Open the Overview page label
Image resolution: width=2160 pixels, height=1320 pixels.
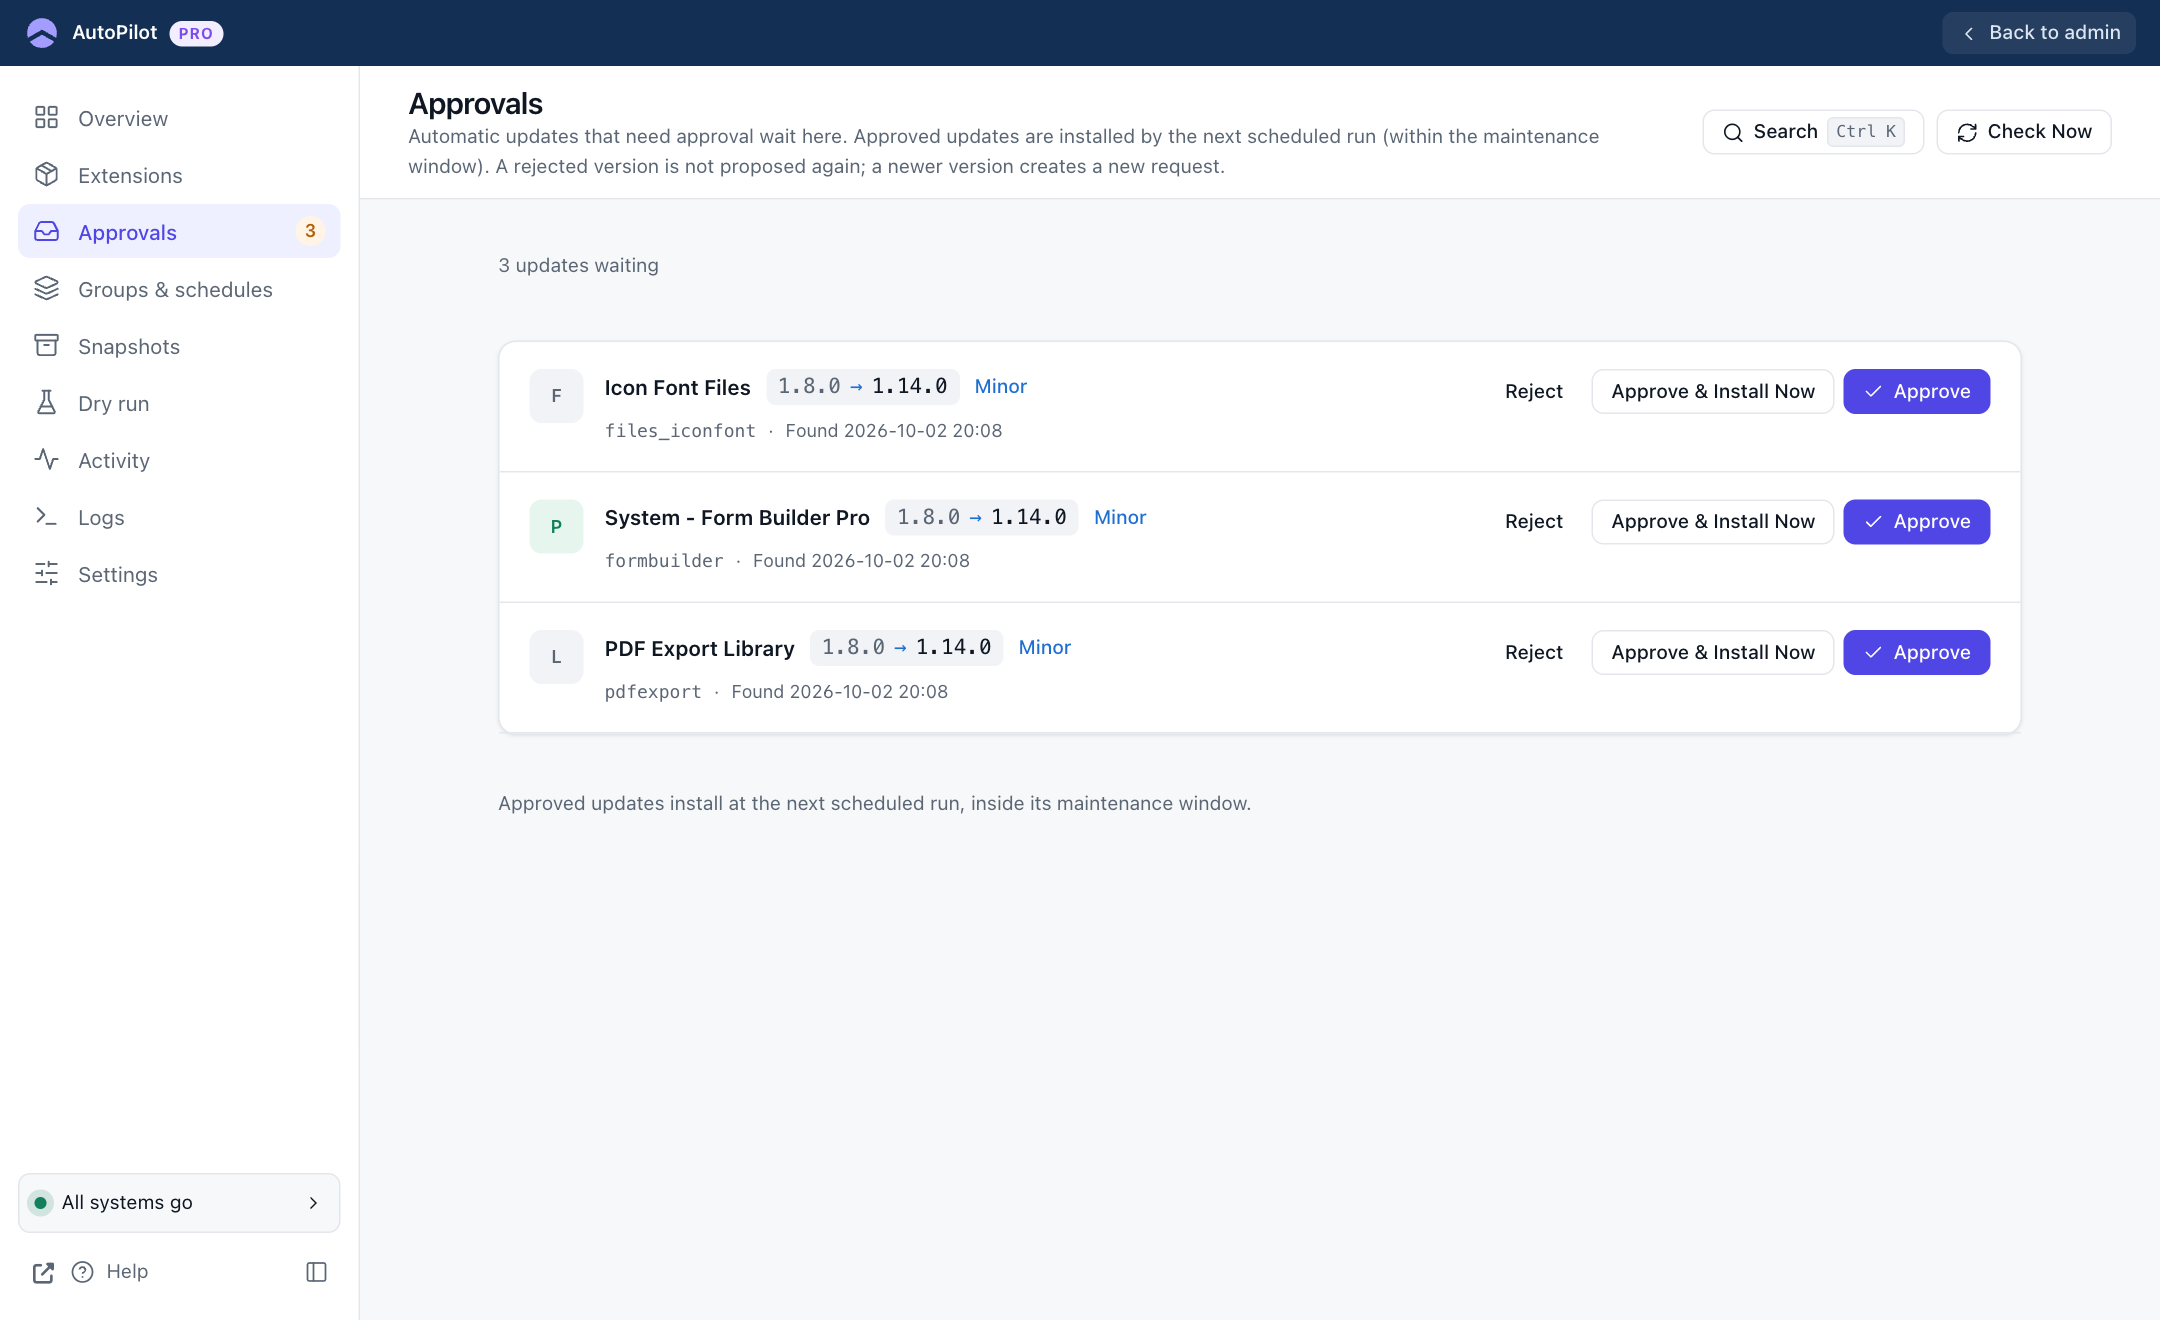pyautogui.click(x=123, y=118)
